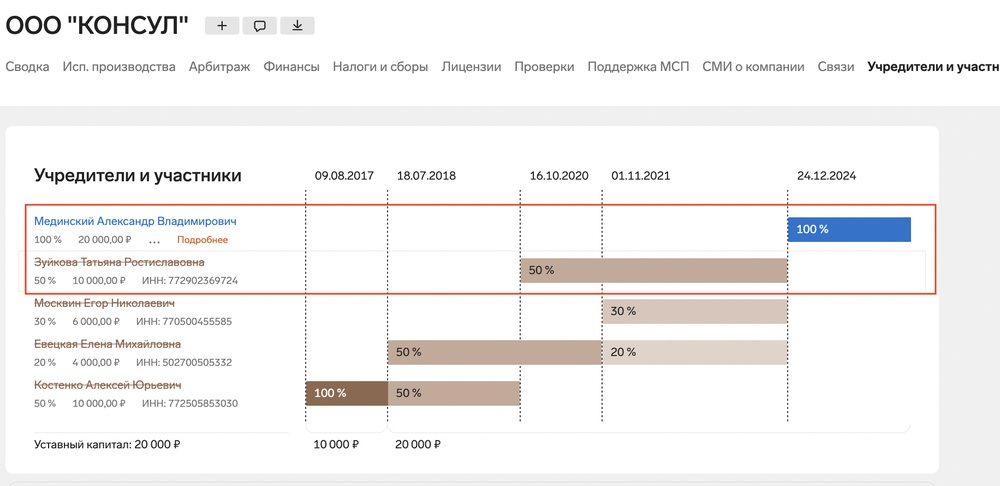Screen dimensions: 1000x486
Task: Click the download icon button
Action: pyautogui.click(x=297, y=26)
